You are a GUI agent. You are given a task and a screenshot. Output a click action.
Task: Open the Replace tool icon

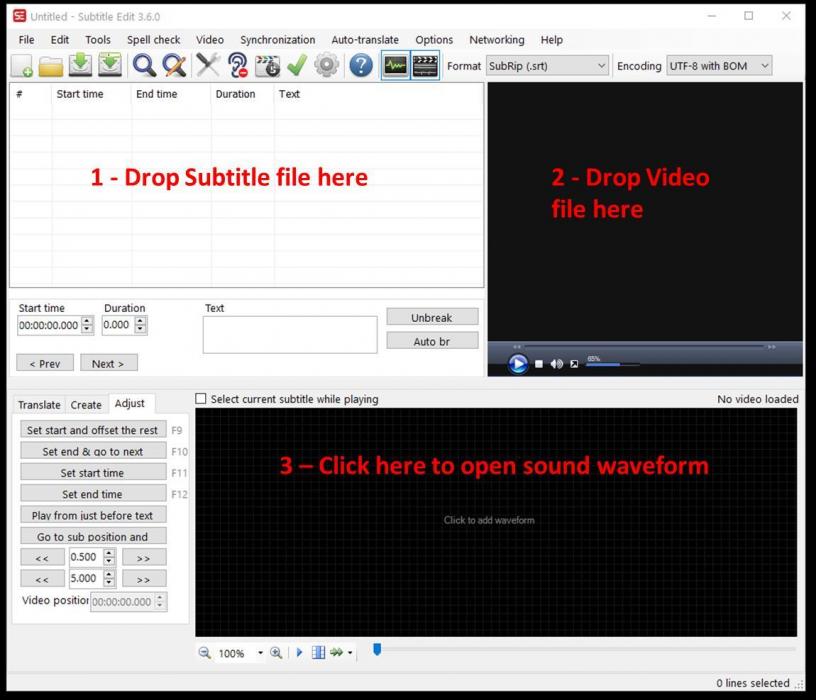175,66
